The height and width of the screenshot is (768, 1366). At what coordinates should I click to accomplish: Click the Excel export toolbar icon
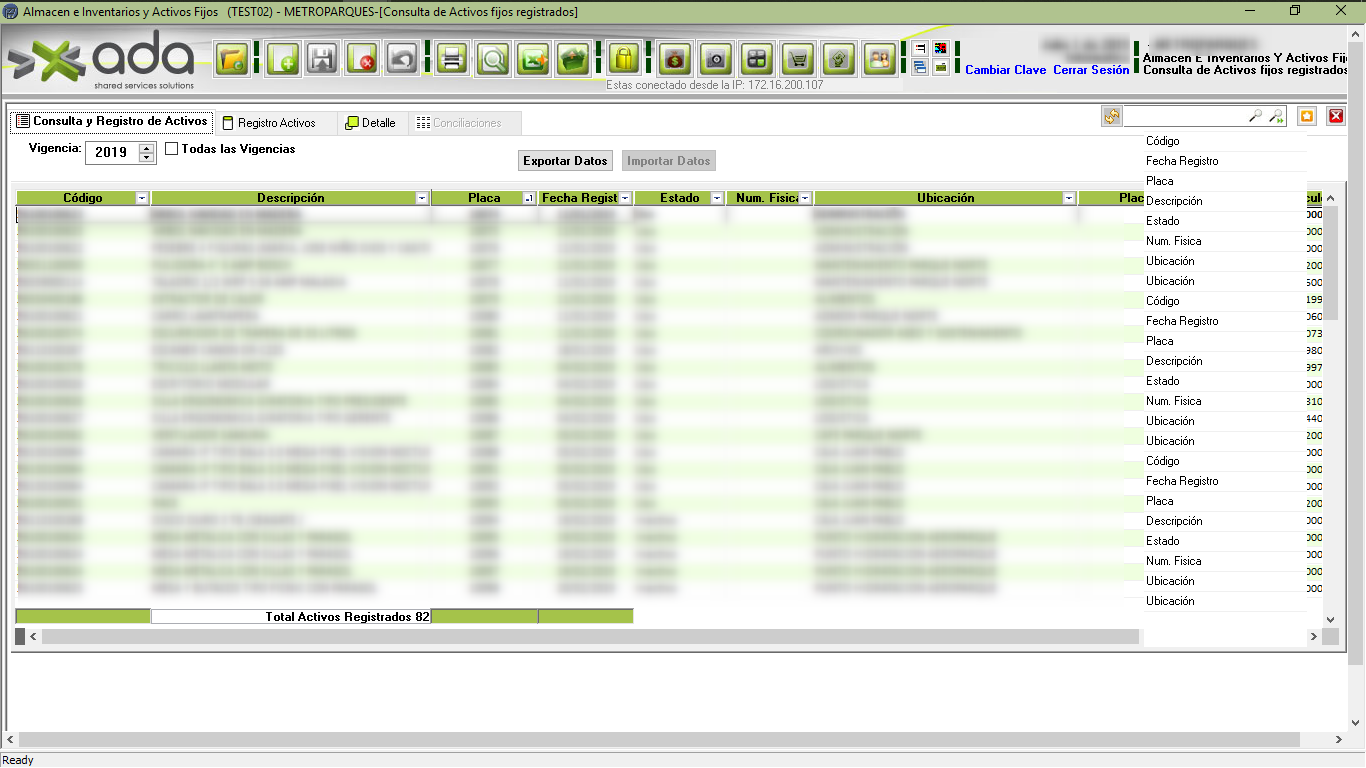532,60
